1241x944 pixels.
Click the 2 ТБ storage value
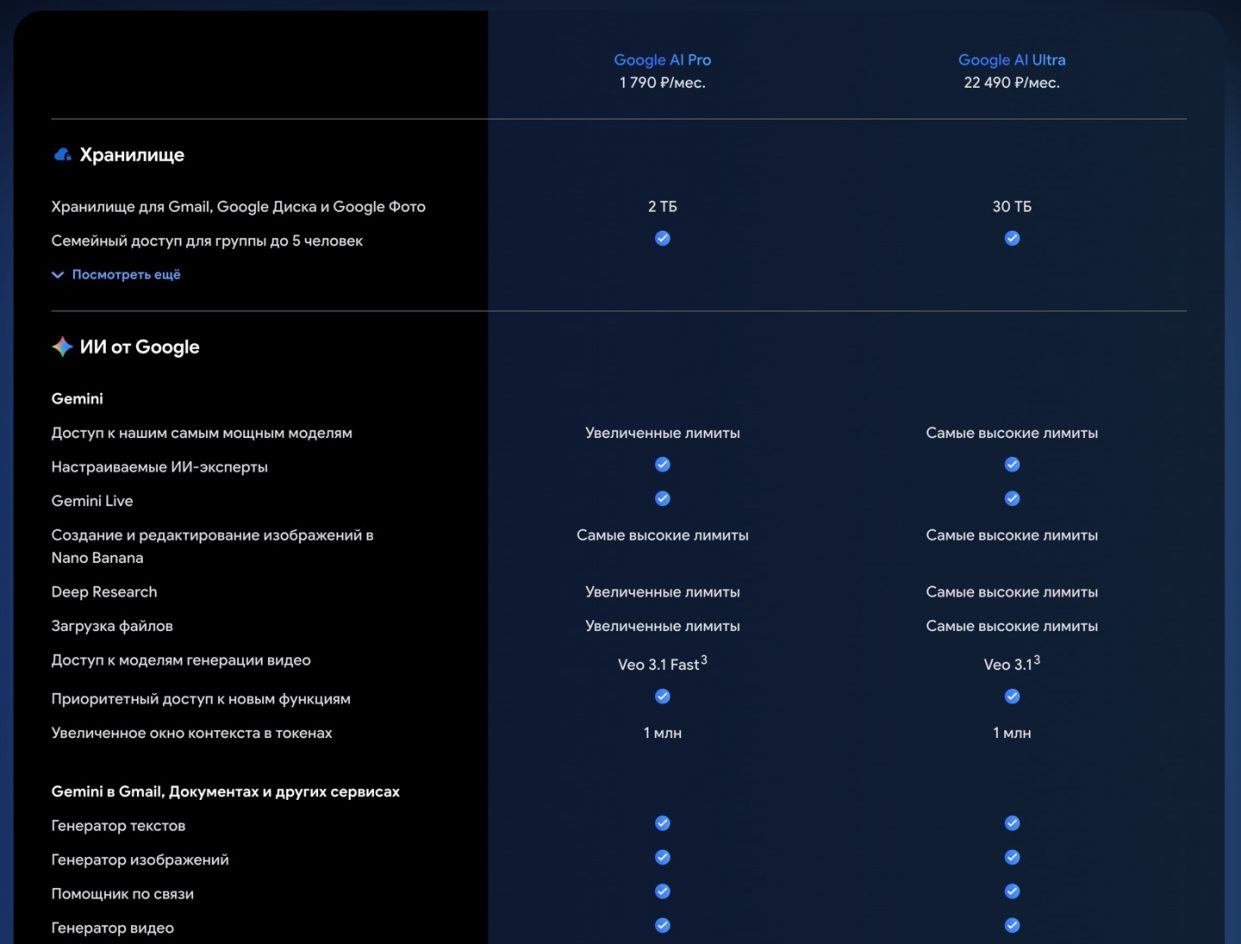pos(662,207)
